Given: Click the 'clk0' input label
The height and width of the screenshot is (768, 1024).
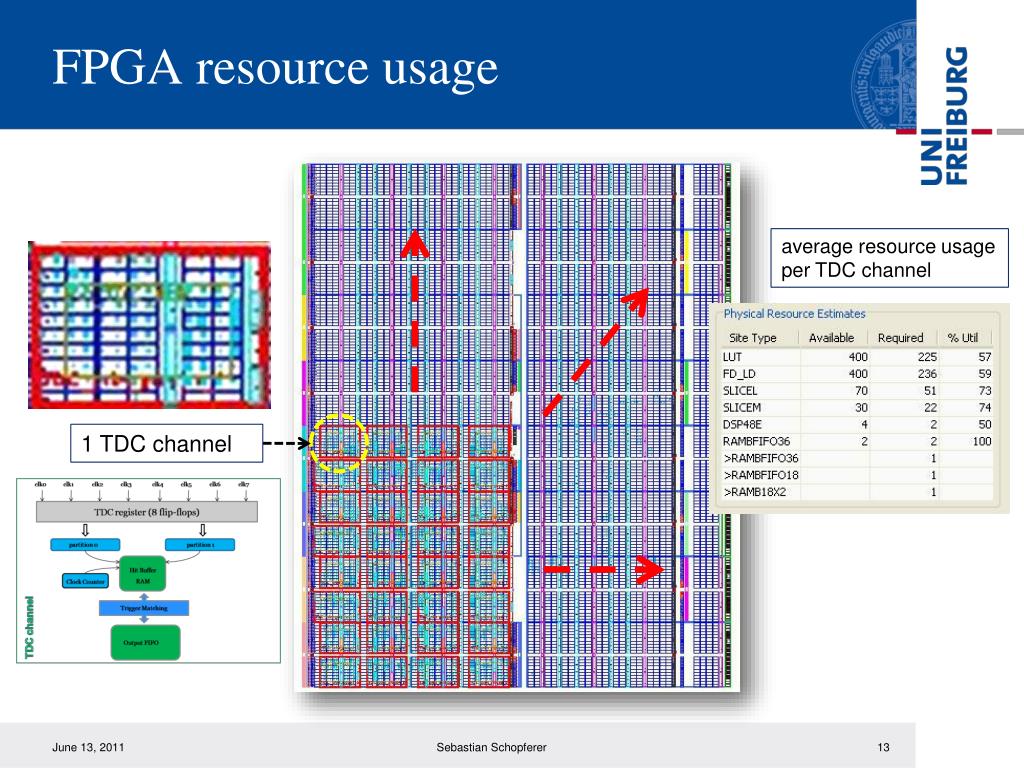Looking at the screenshot, I should pos(40,484).
